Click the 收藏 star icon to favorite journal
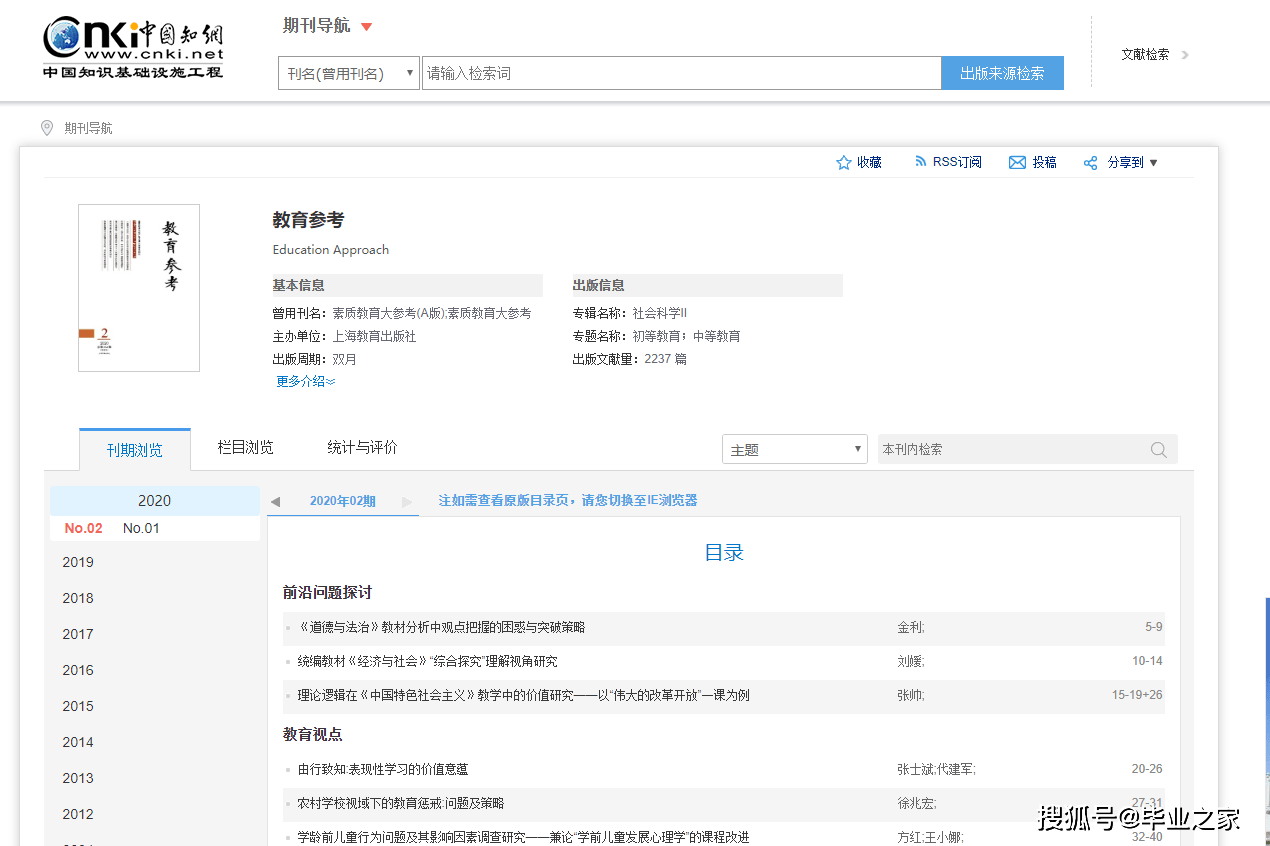 (x=843, y=162)
